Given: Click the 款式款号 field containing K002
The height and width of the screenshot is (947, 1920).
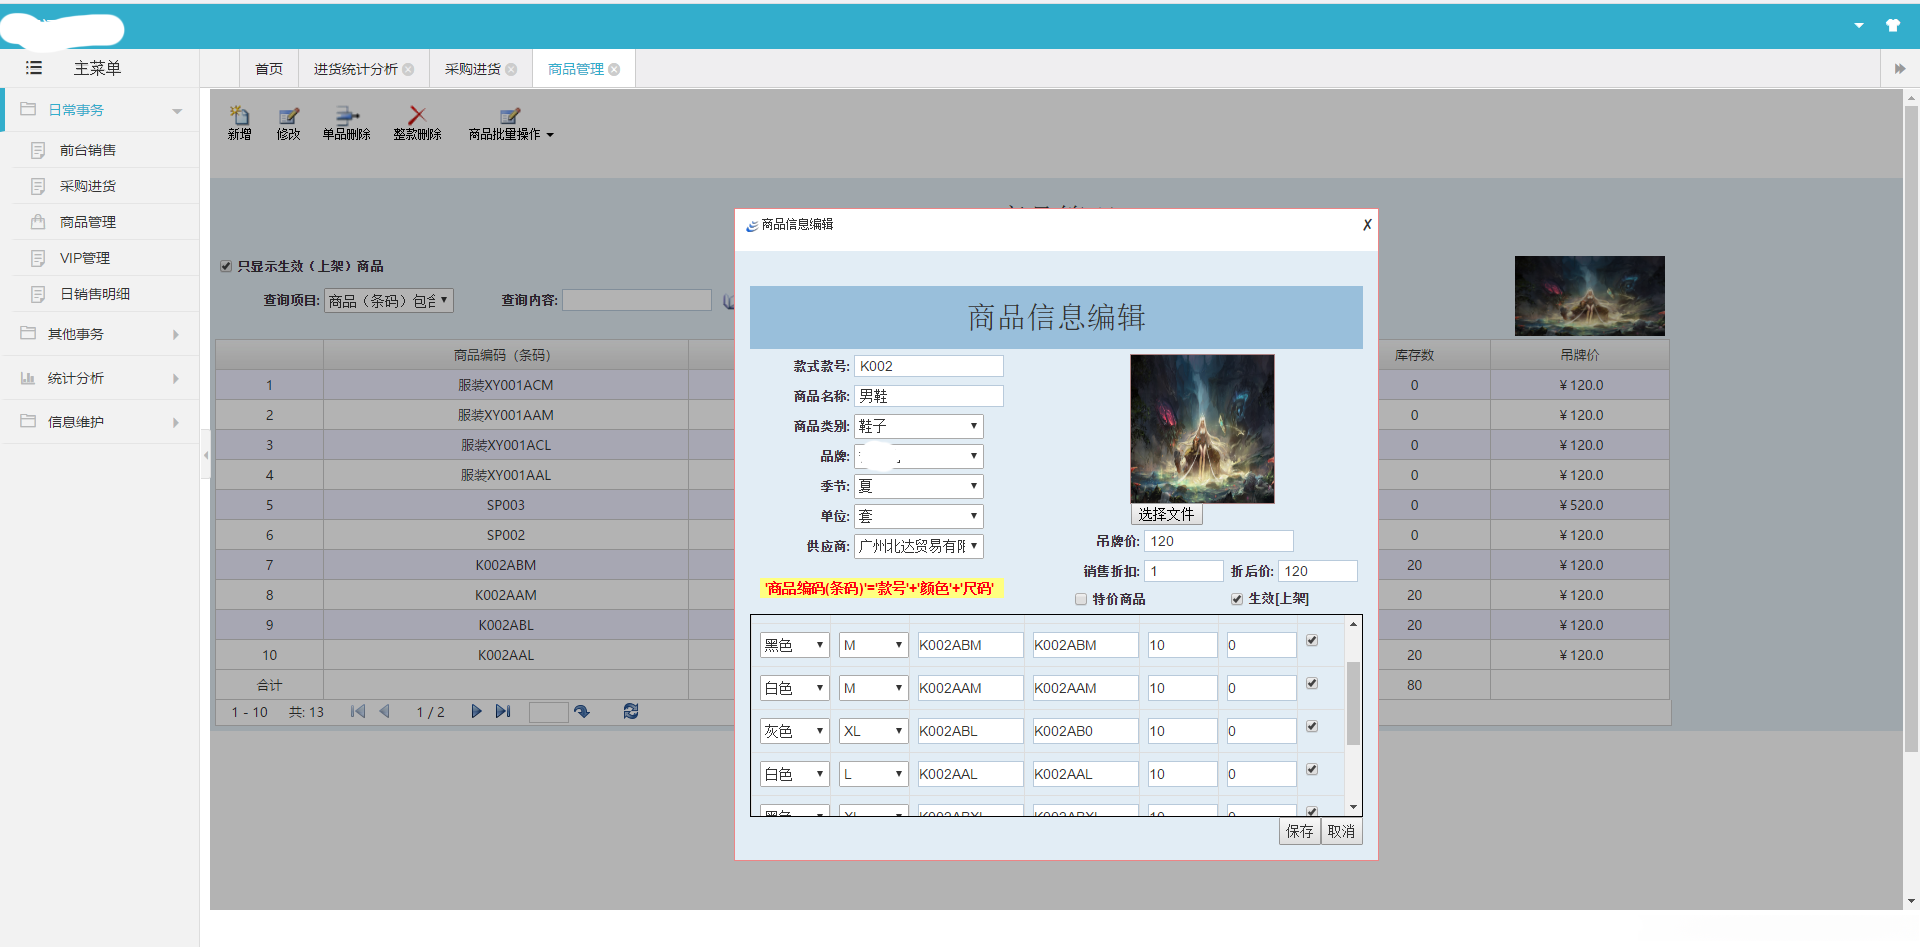Looking at the screenshot, I should pos(929,366).
